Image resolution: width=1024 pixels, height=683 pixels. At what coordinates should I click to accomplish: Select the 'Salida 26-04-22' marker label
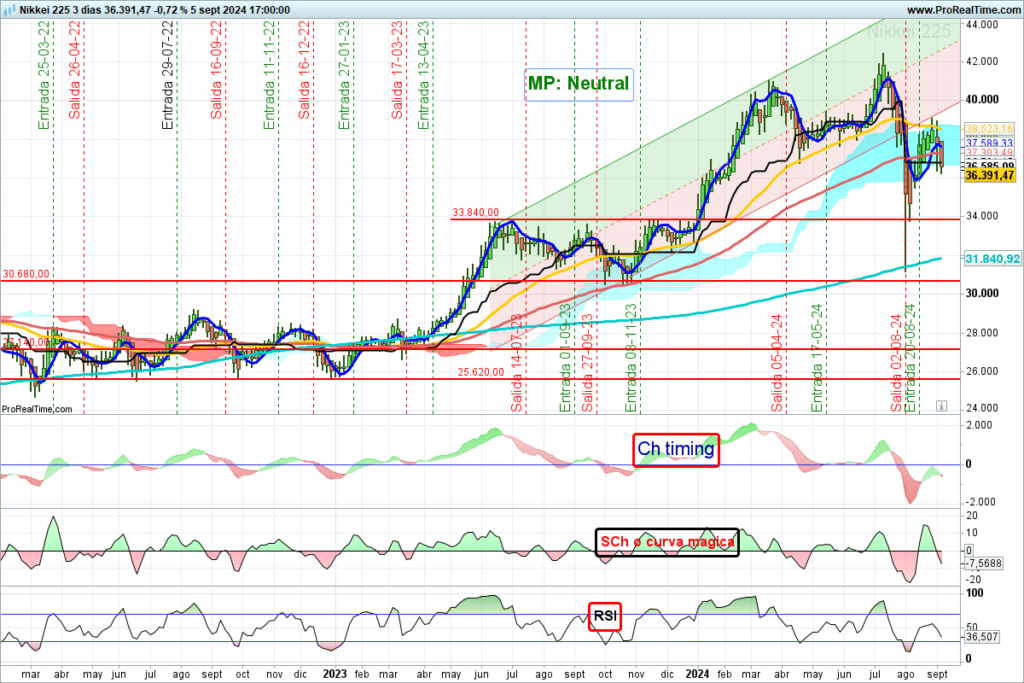pos(74,70)
